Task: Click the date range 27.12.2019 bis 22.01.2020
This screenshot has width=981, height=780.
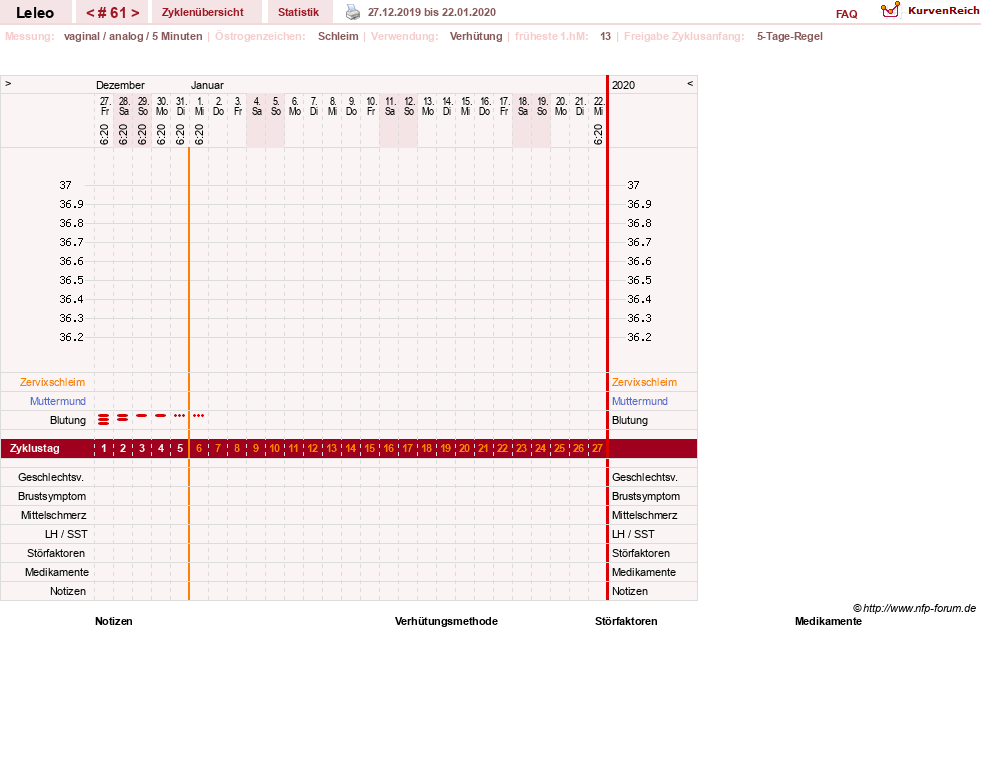Action: [432, 13]
